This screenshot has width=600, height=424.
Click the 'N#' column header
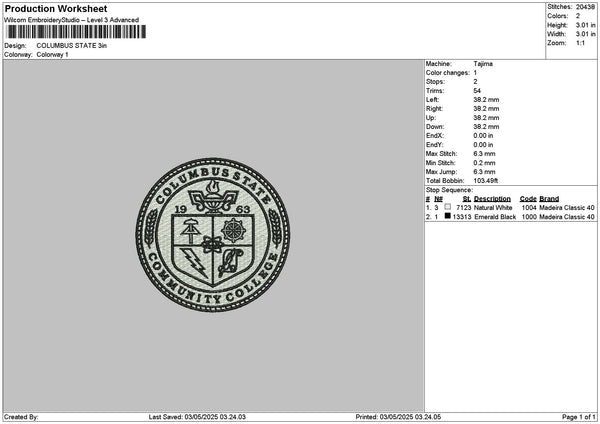pyautogui.click(x=439, y=199)
